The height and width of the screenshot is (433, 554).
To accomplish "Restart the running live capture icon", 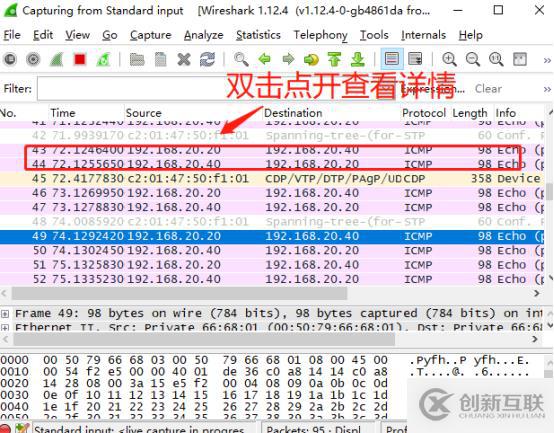I will 103,59.
